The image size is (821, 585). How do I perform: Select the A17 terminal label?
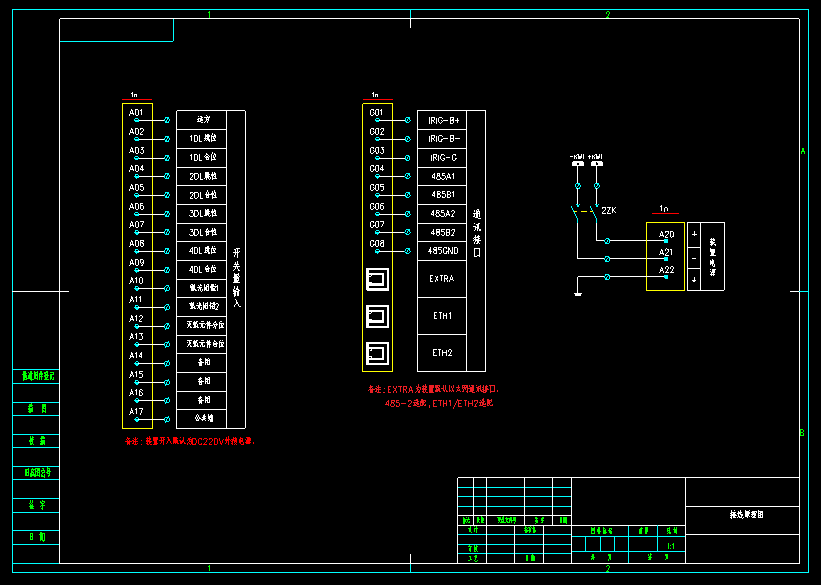point(136,411)
